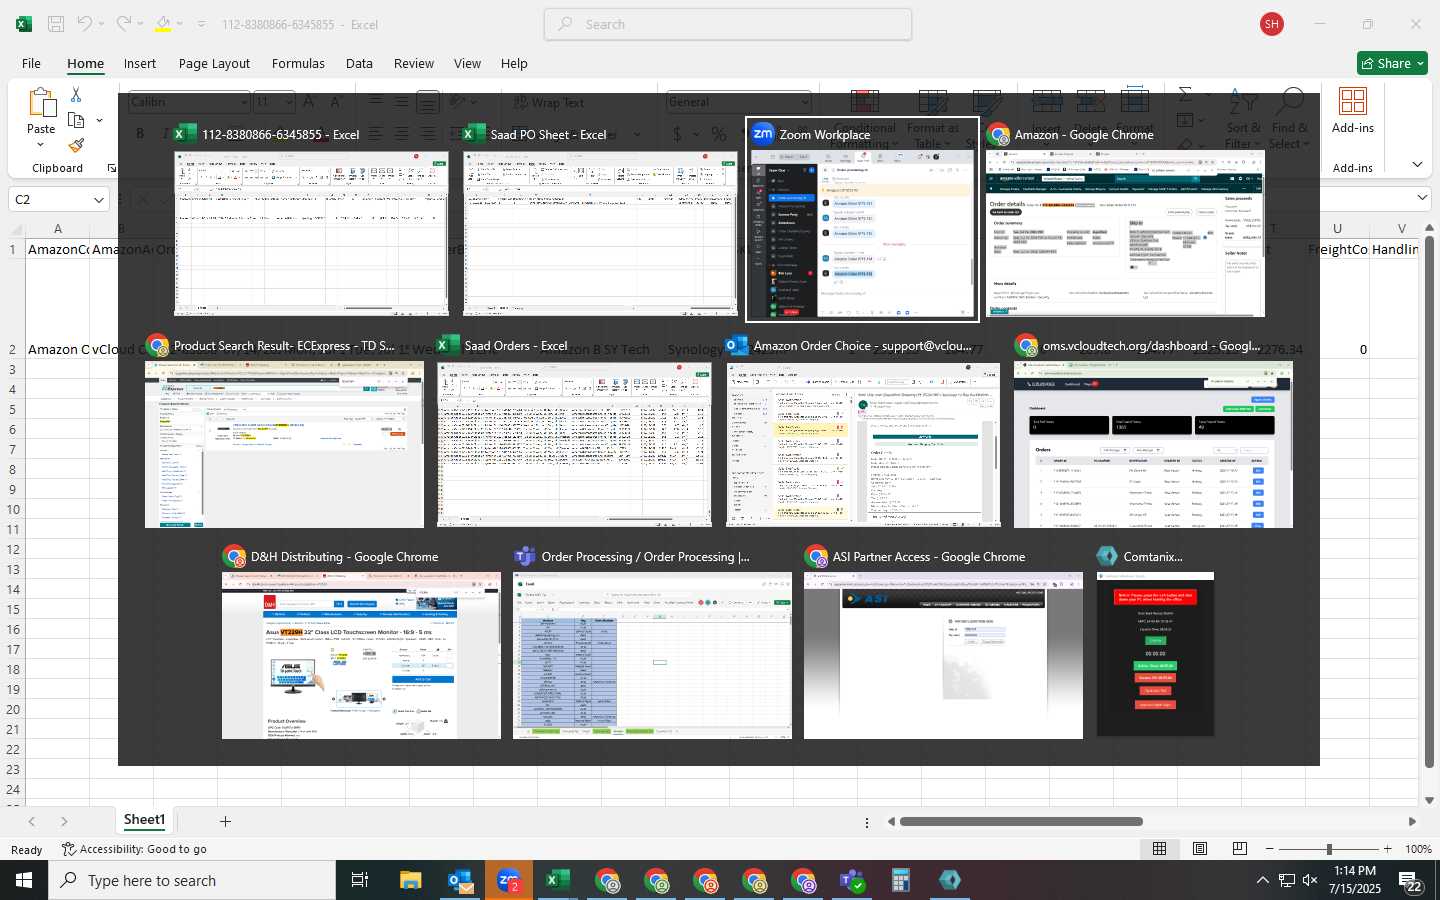The width and height of the screenshot is (1440, 900).
Task: Open Excel from the taskbar
Action: [557, 880]
